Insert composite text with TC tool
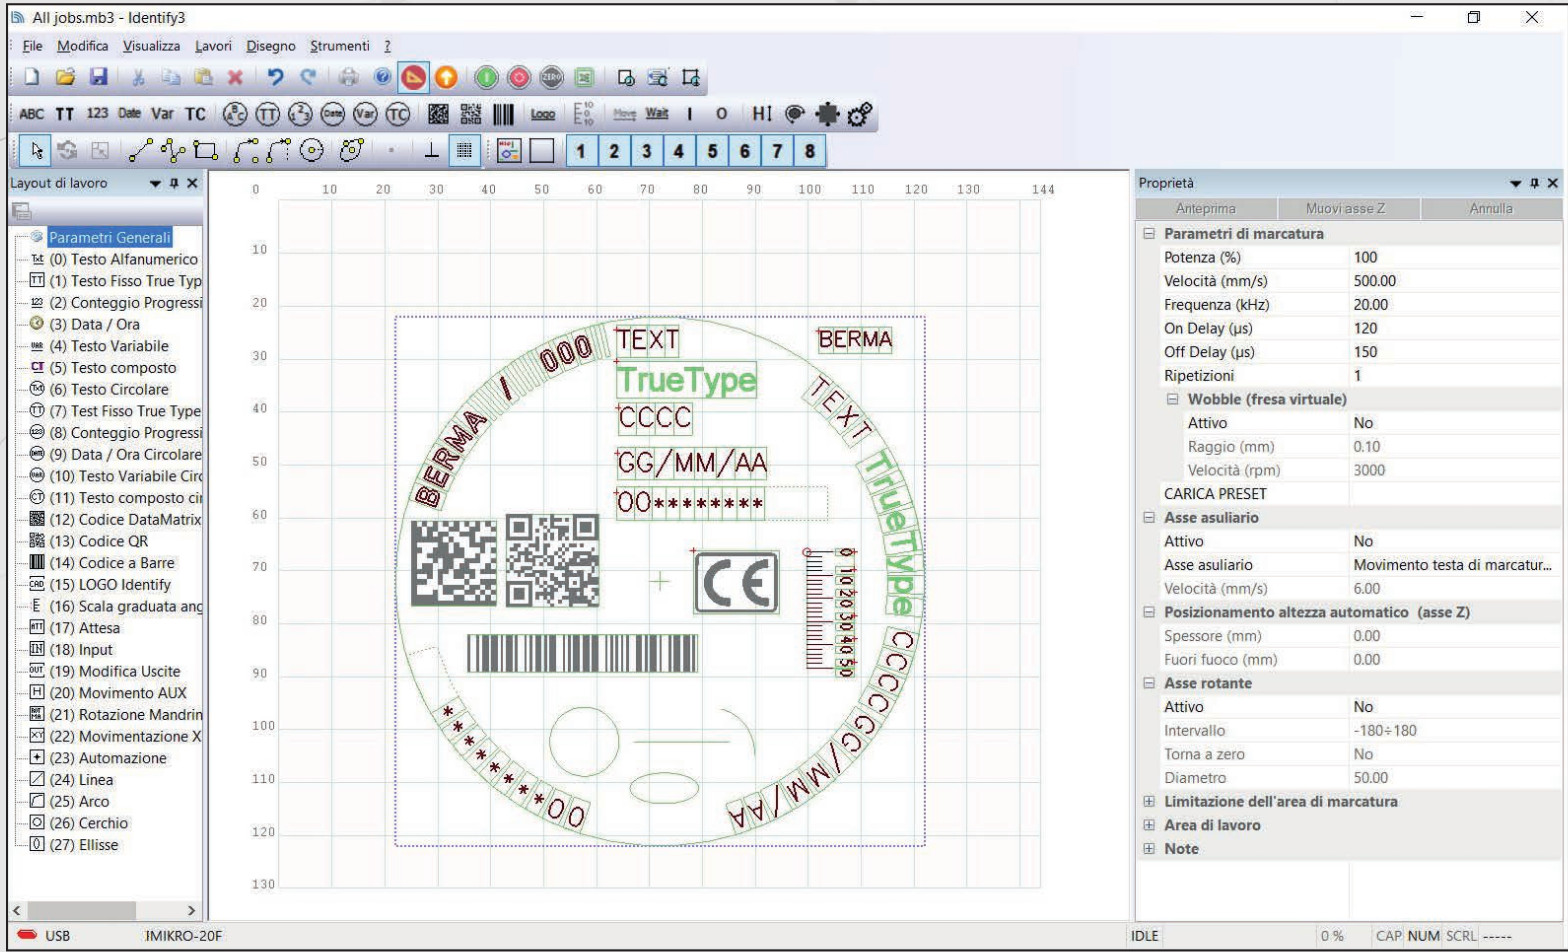 coord(195,114)
